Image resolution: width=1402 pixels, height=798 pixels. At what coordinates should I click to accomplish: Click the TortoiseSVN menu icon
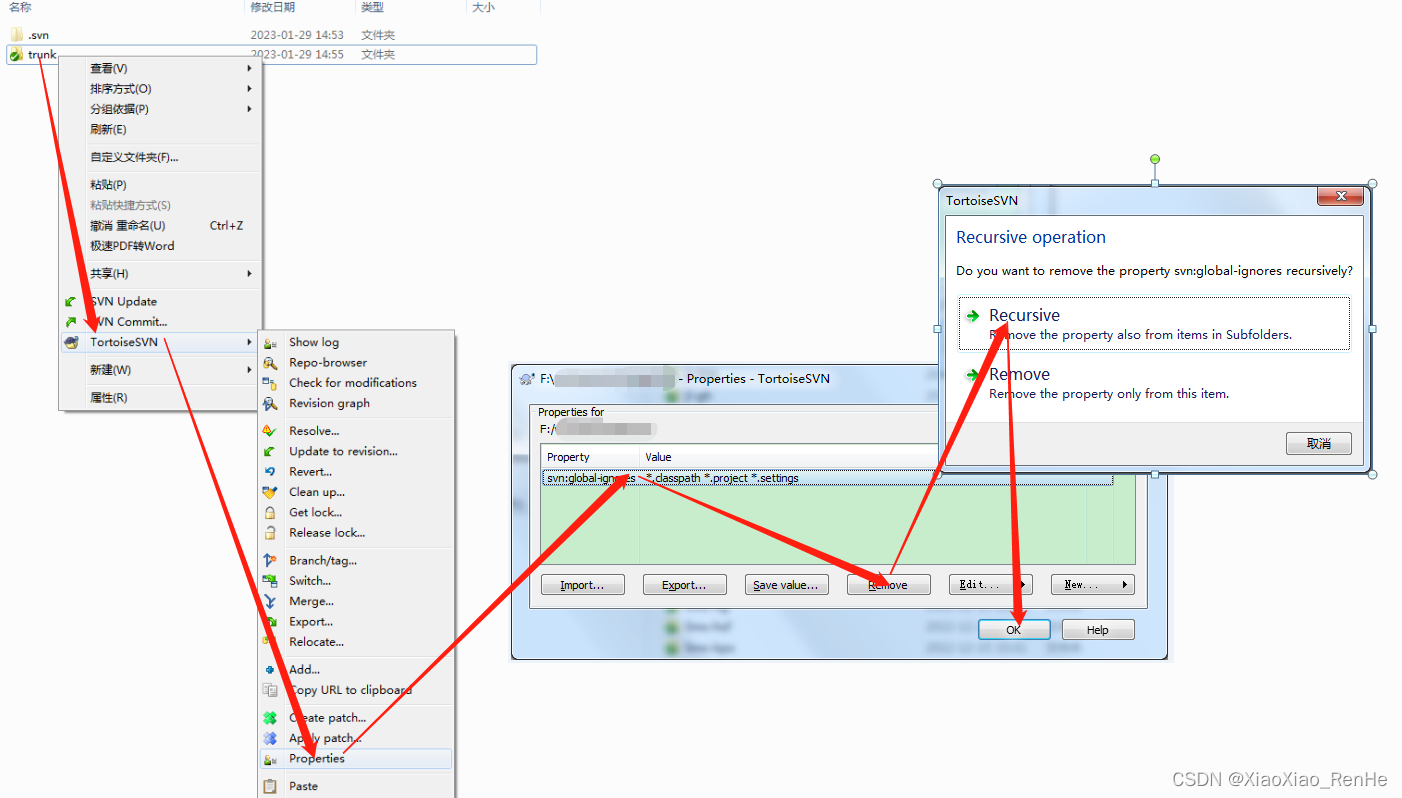71,342
